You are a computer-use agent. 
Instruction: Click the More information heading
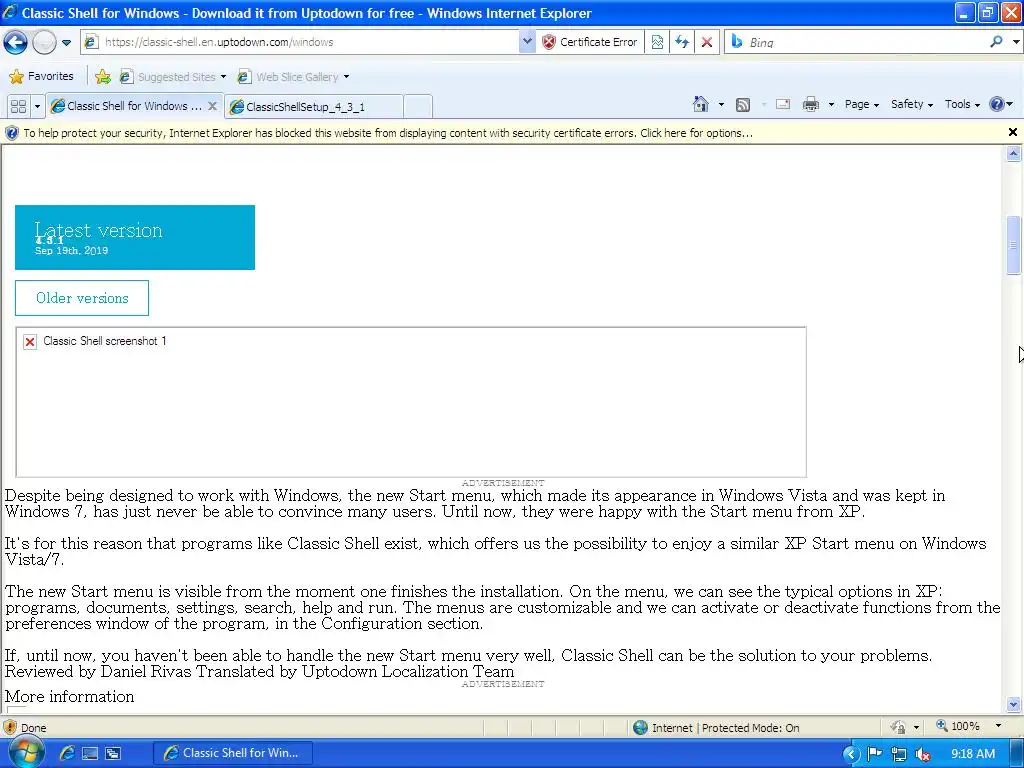point(69,696)
